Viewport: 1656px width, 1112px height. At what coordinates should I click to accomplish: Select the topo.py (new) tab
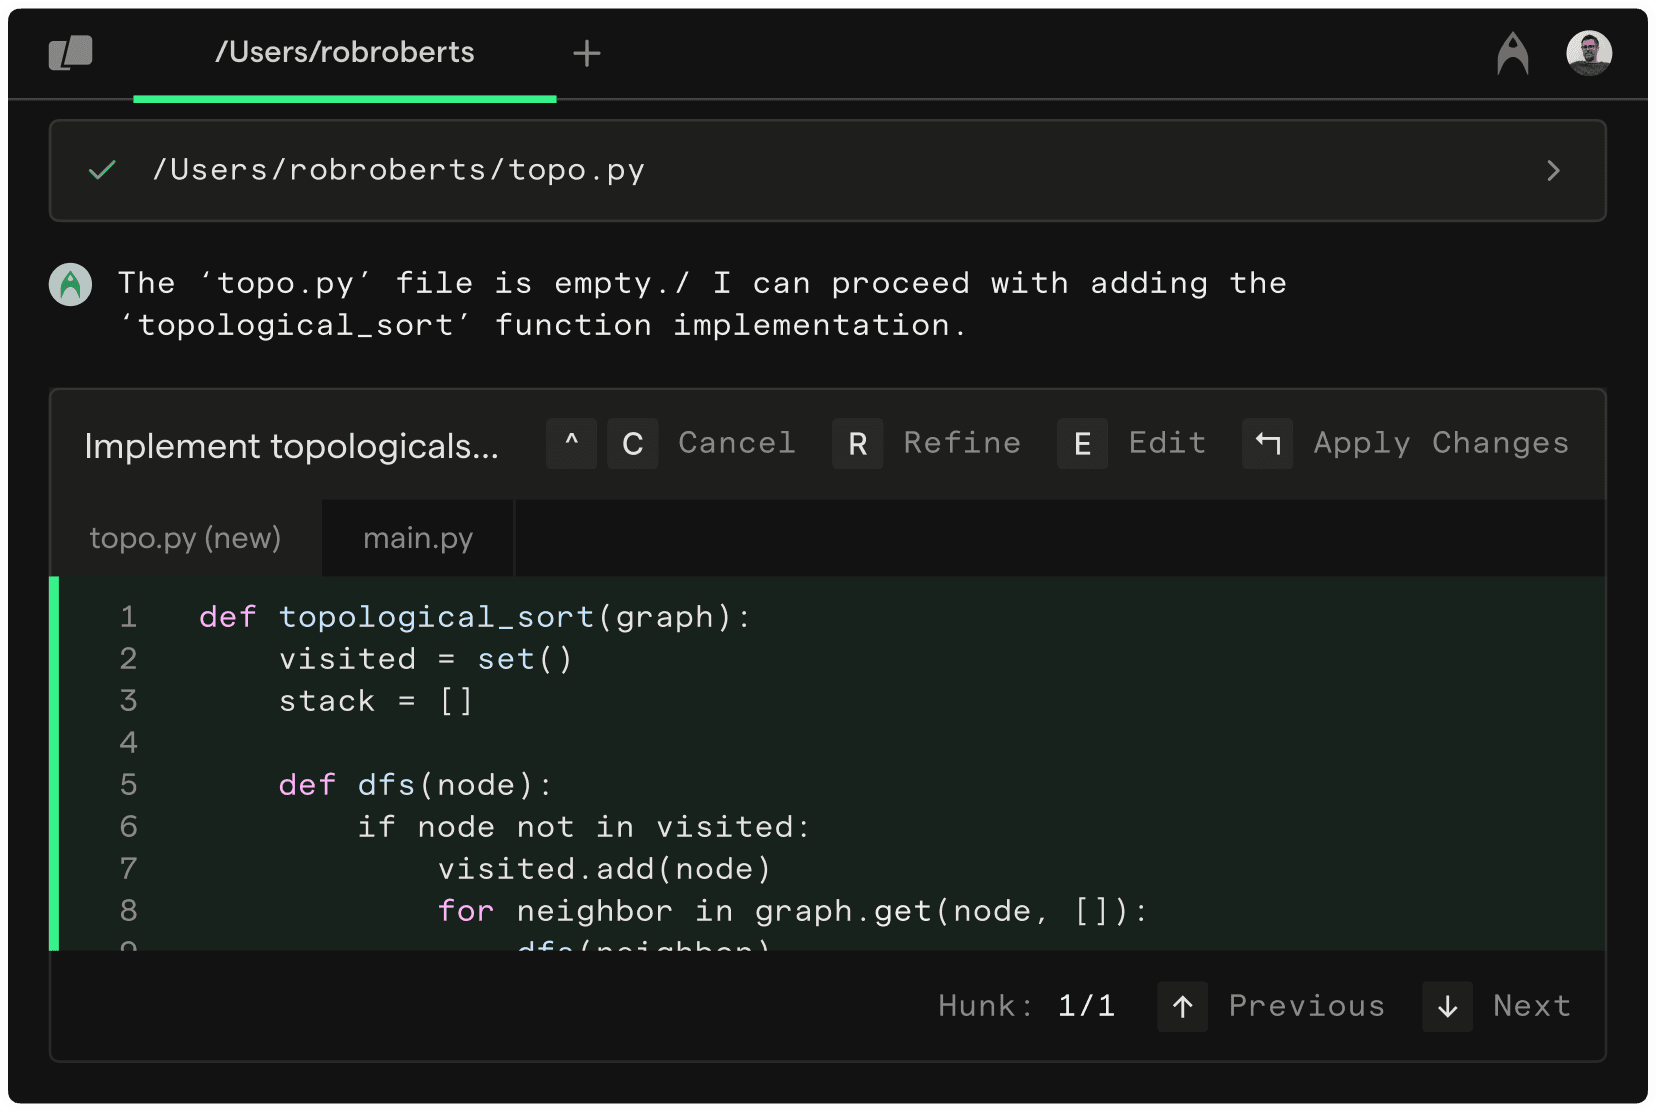[185, 539]
